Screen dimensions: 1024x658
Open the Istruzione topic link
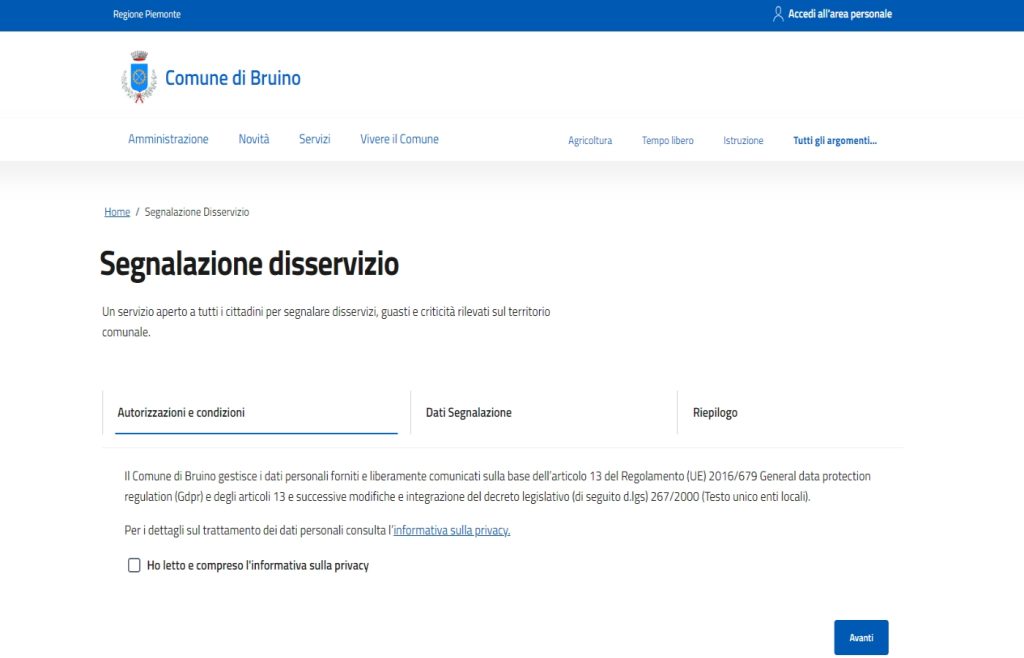coord(743,141)
